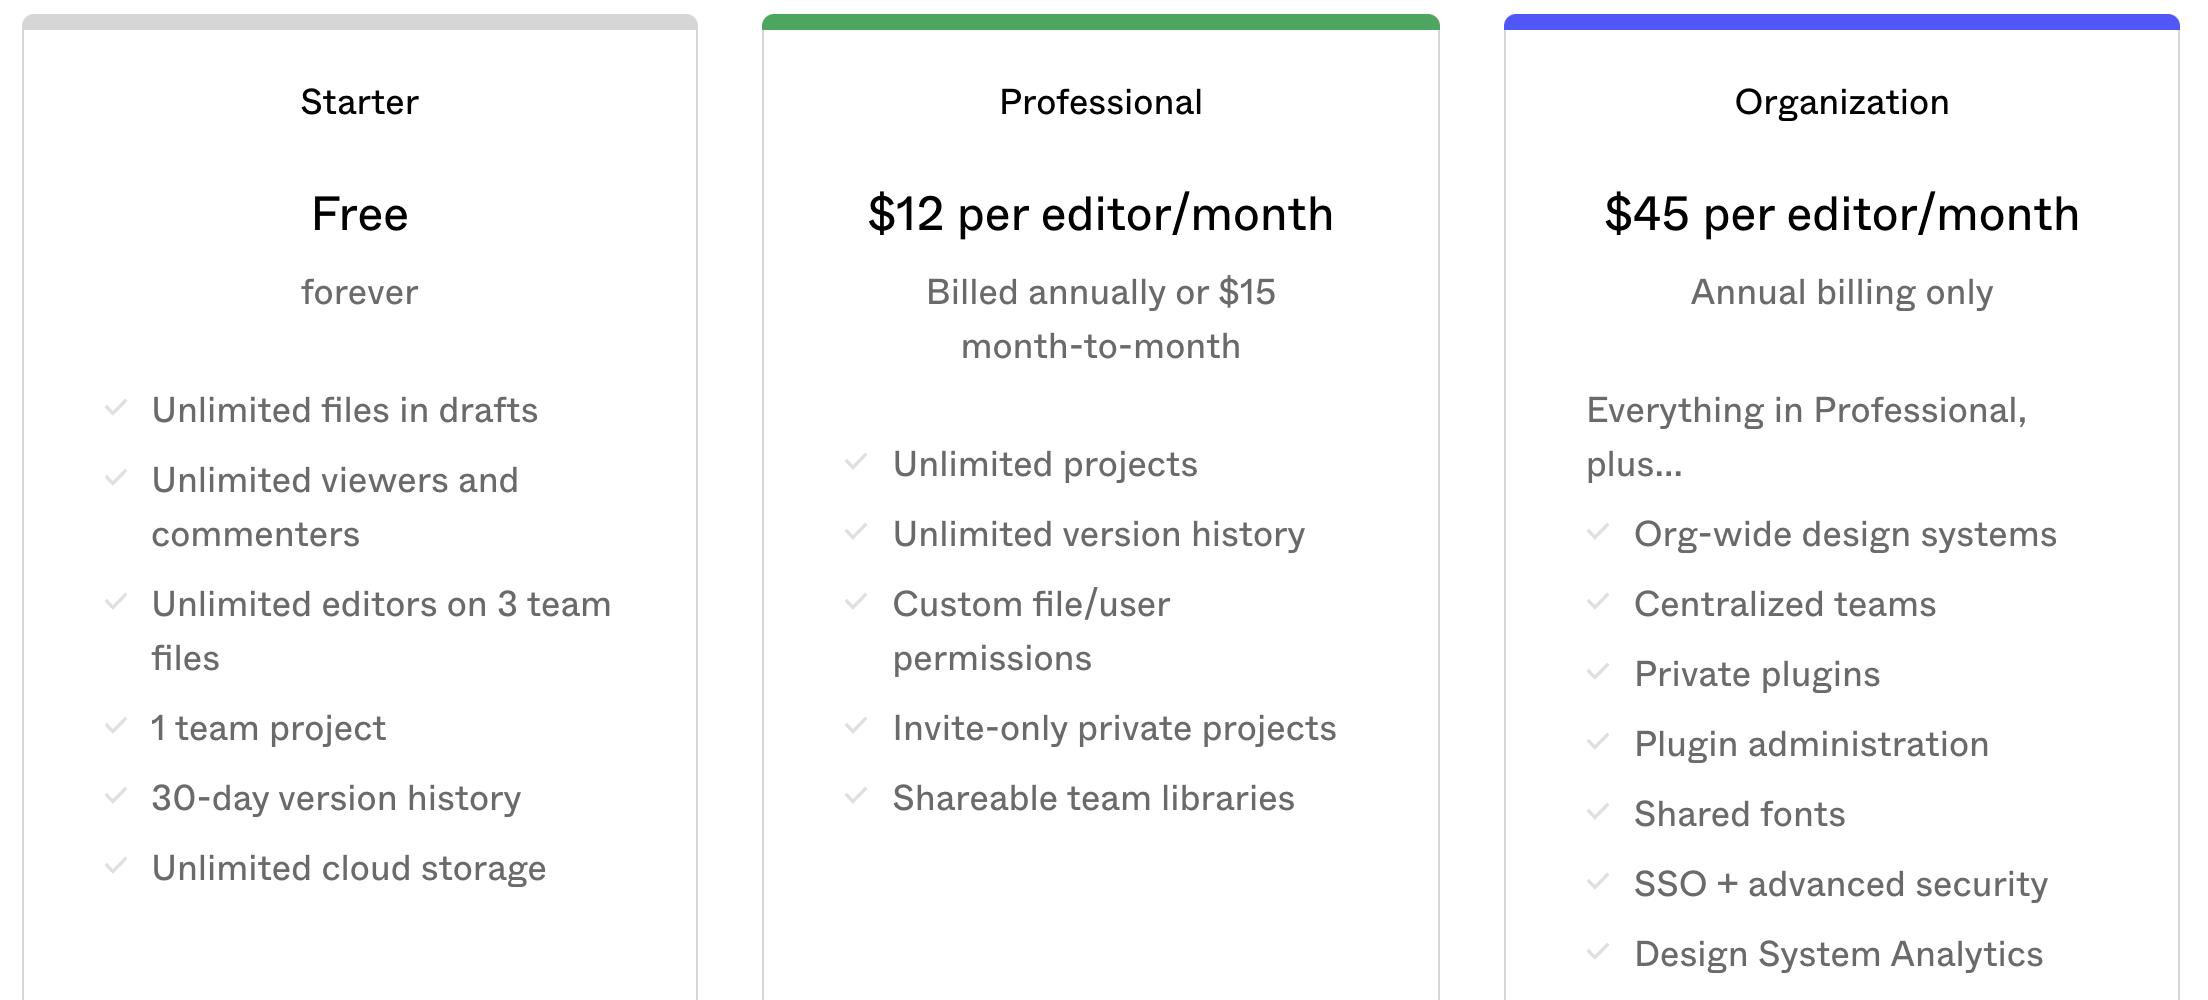Click the $45 per editor/month price
This screenshot has width=2208, height=1000.
point(1842,214)
